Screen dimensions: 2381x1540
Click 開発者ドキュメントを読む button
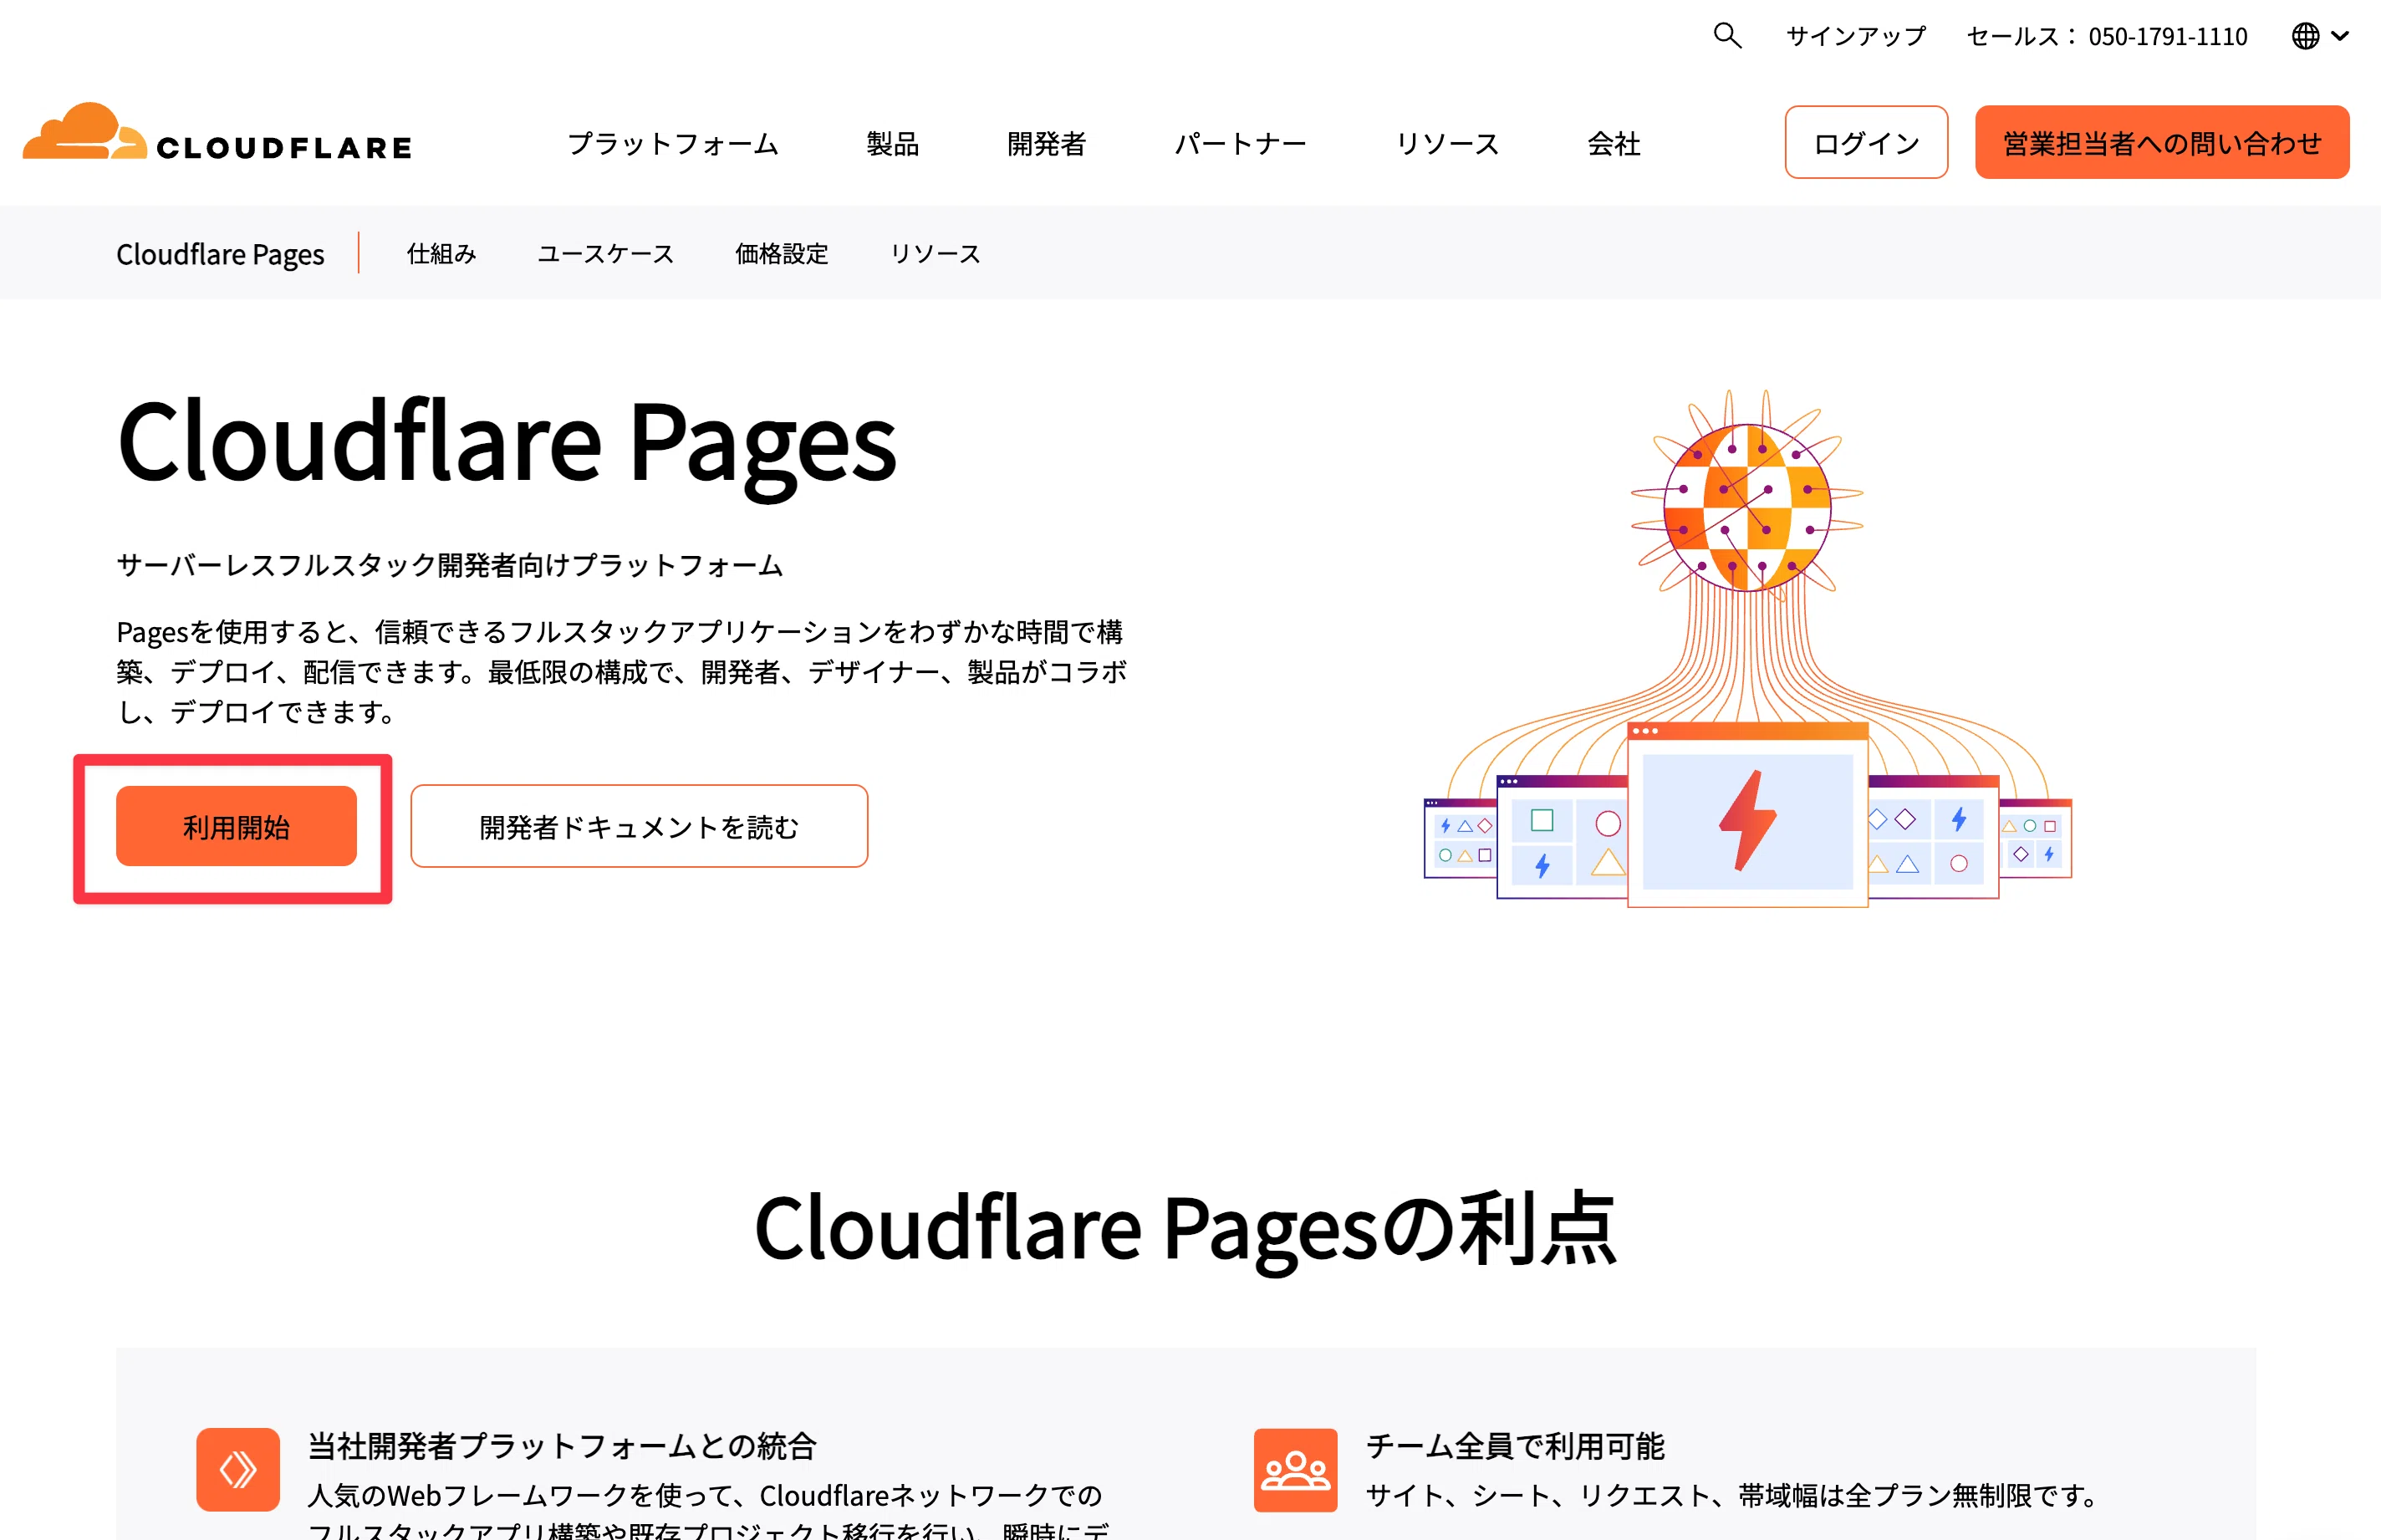[639, 826]
